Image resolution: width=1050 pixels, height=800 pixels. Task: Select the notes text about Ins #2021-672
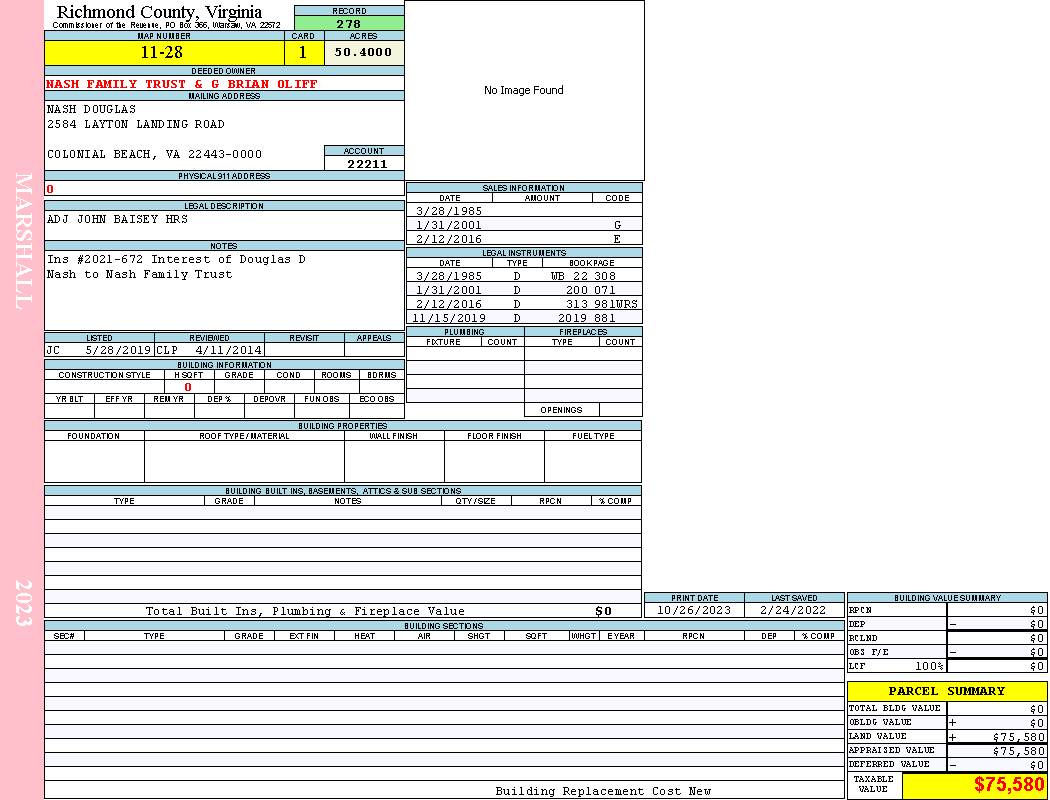(x=176, y=267)
